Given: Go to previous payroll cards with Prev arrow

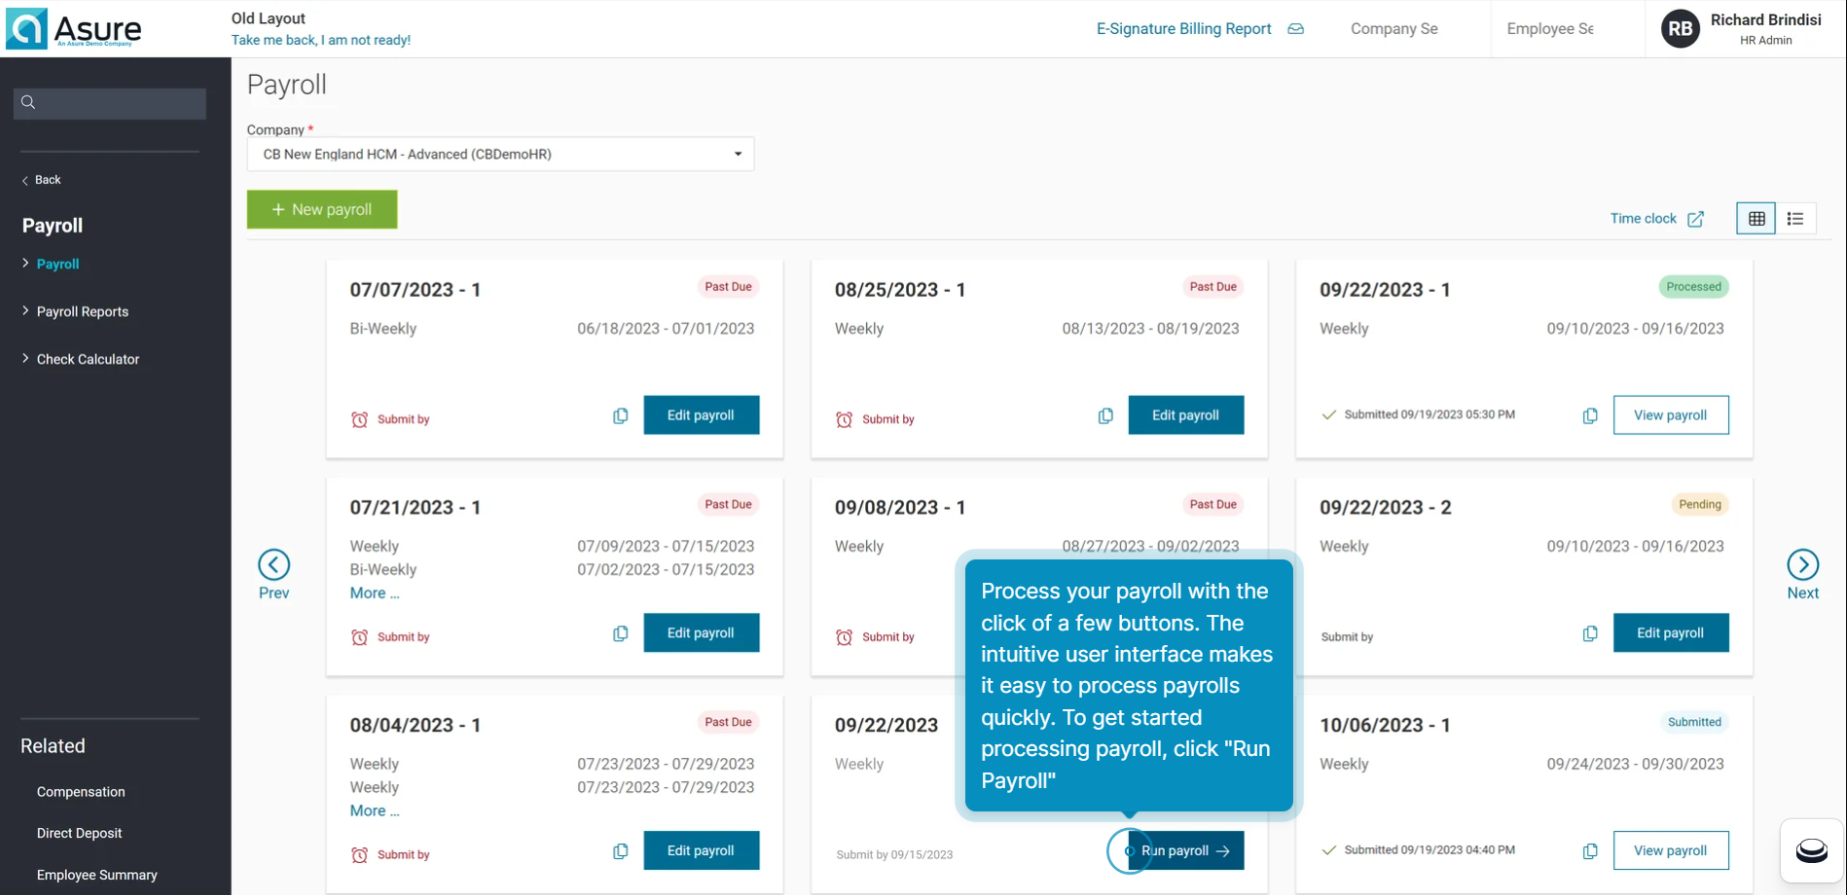Looking at the screenshot, I should coord(274,565).
